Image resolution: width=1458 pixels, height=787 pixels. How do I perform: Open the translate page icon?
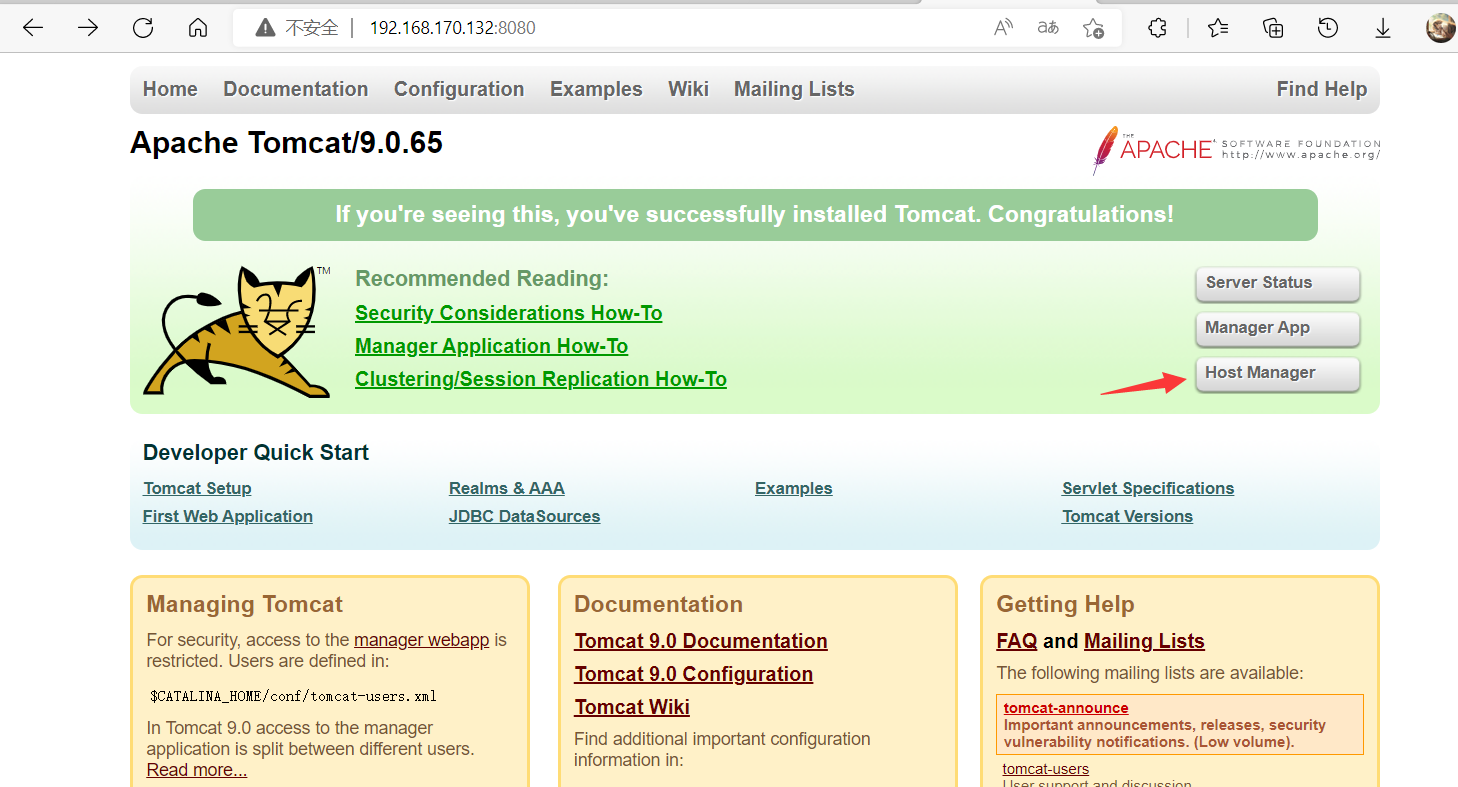point(1048,28)
